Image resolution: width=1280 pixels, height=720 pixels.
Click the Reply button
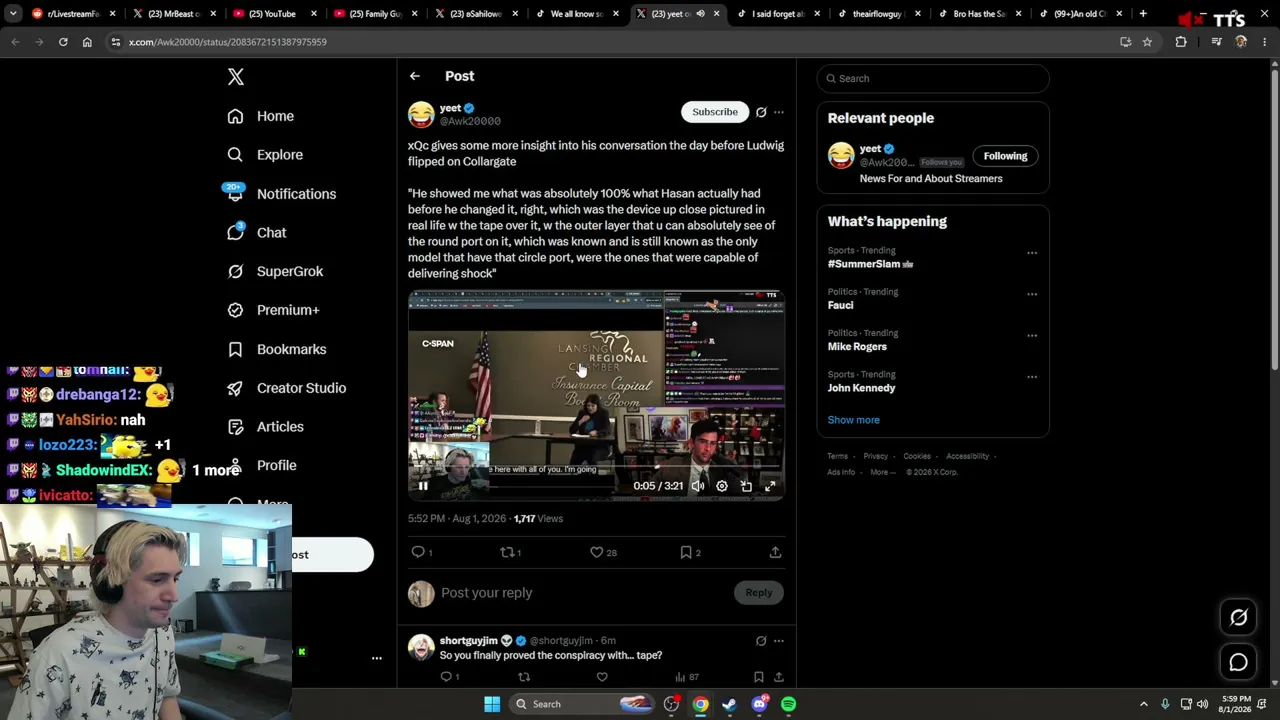(759, 593)
